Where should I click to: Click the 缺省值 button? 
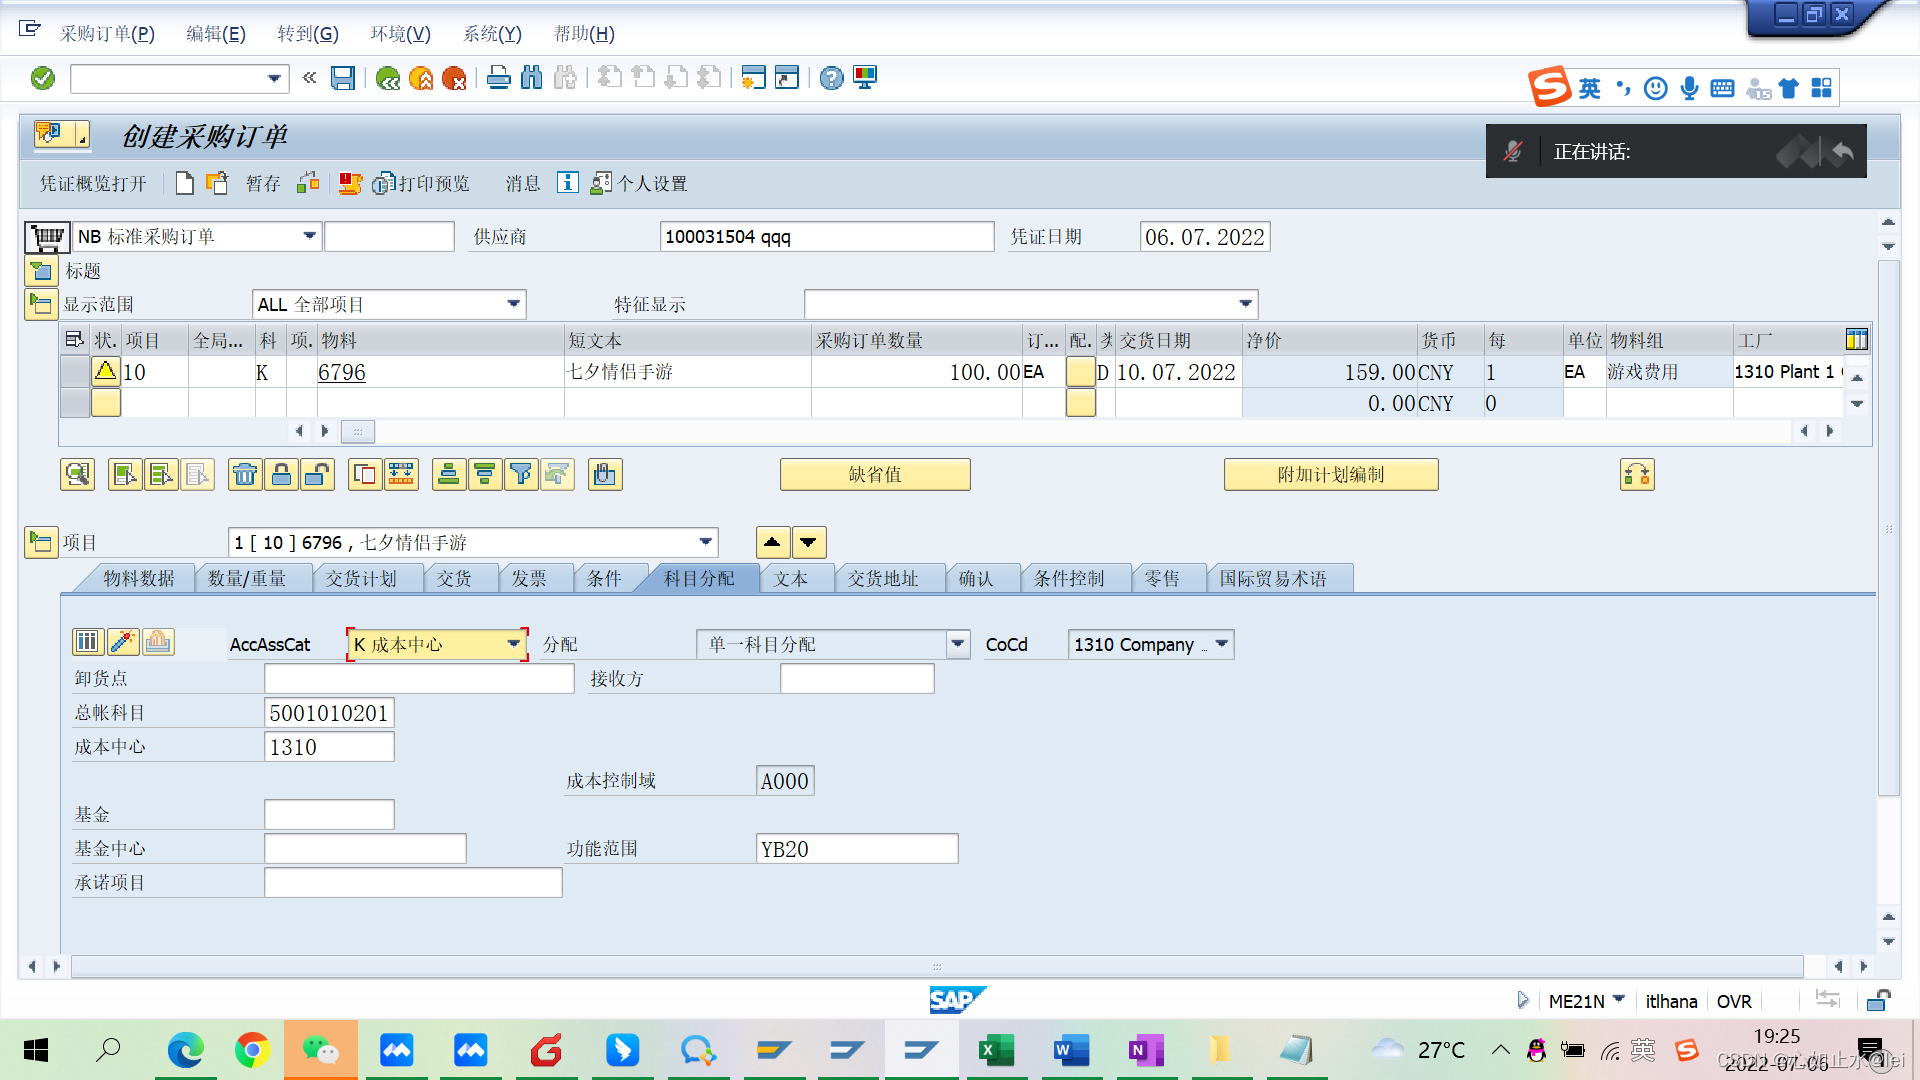pyautogui.click(x=874, y=474)
